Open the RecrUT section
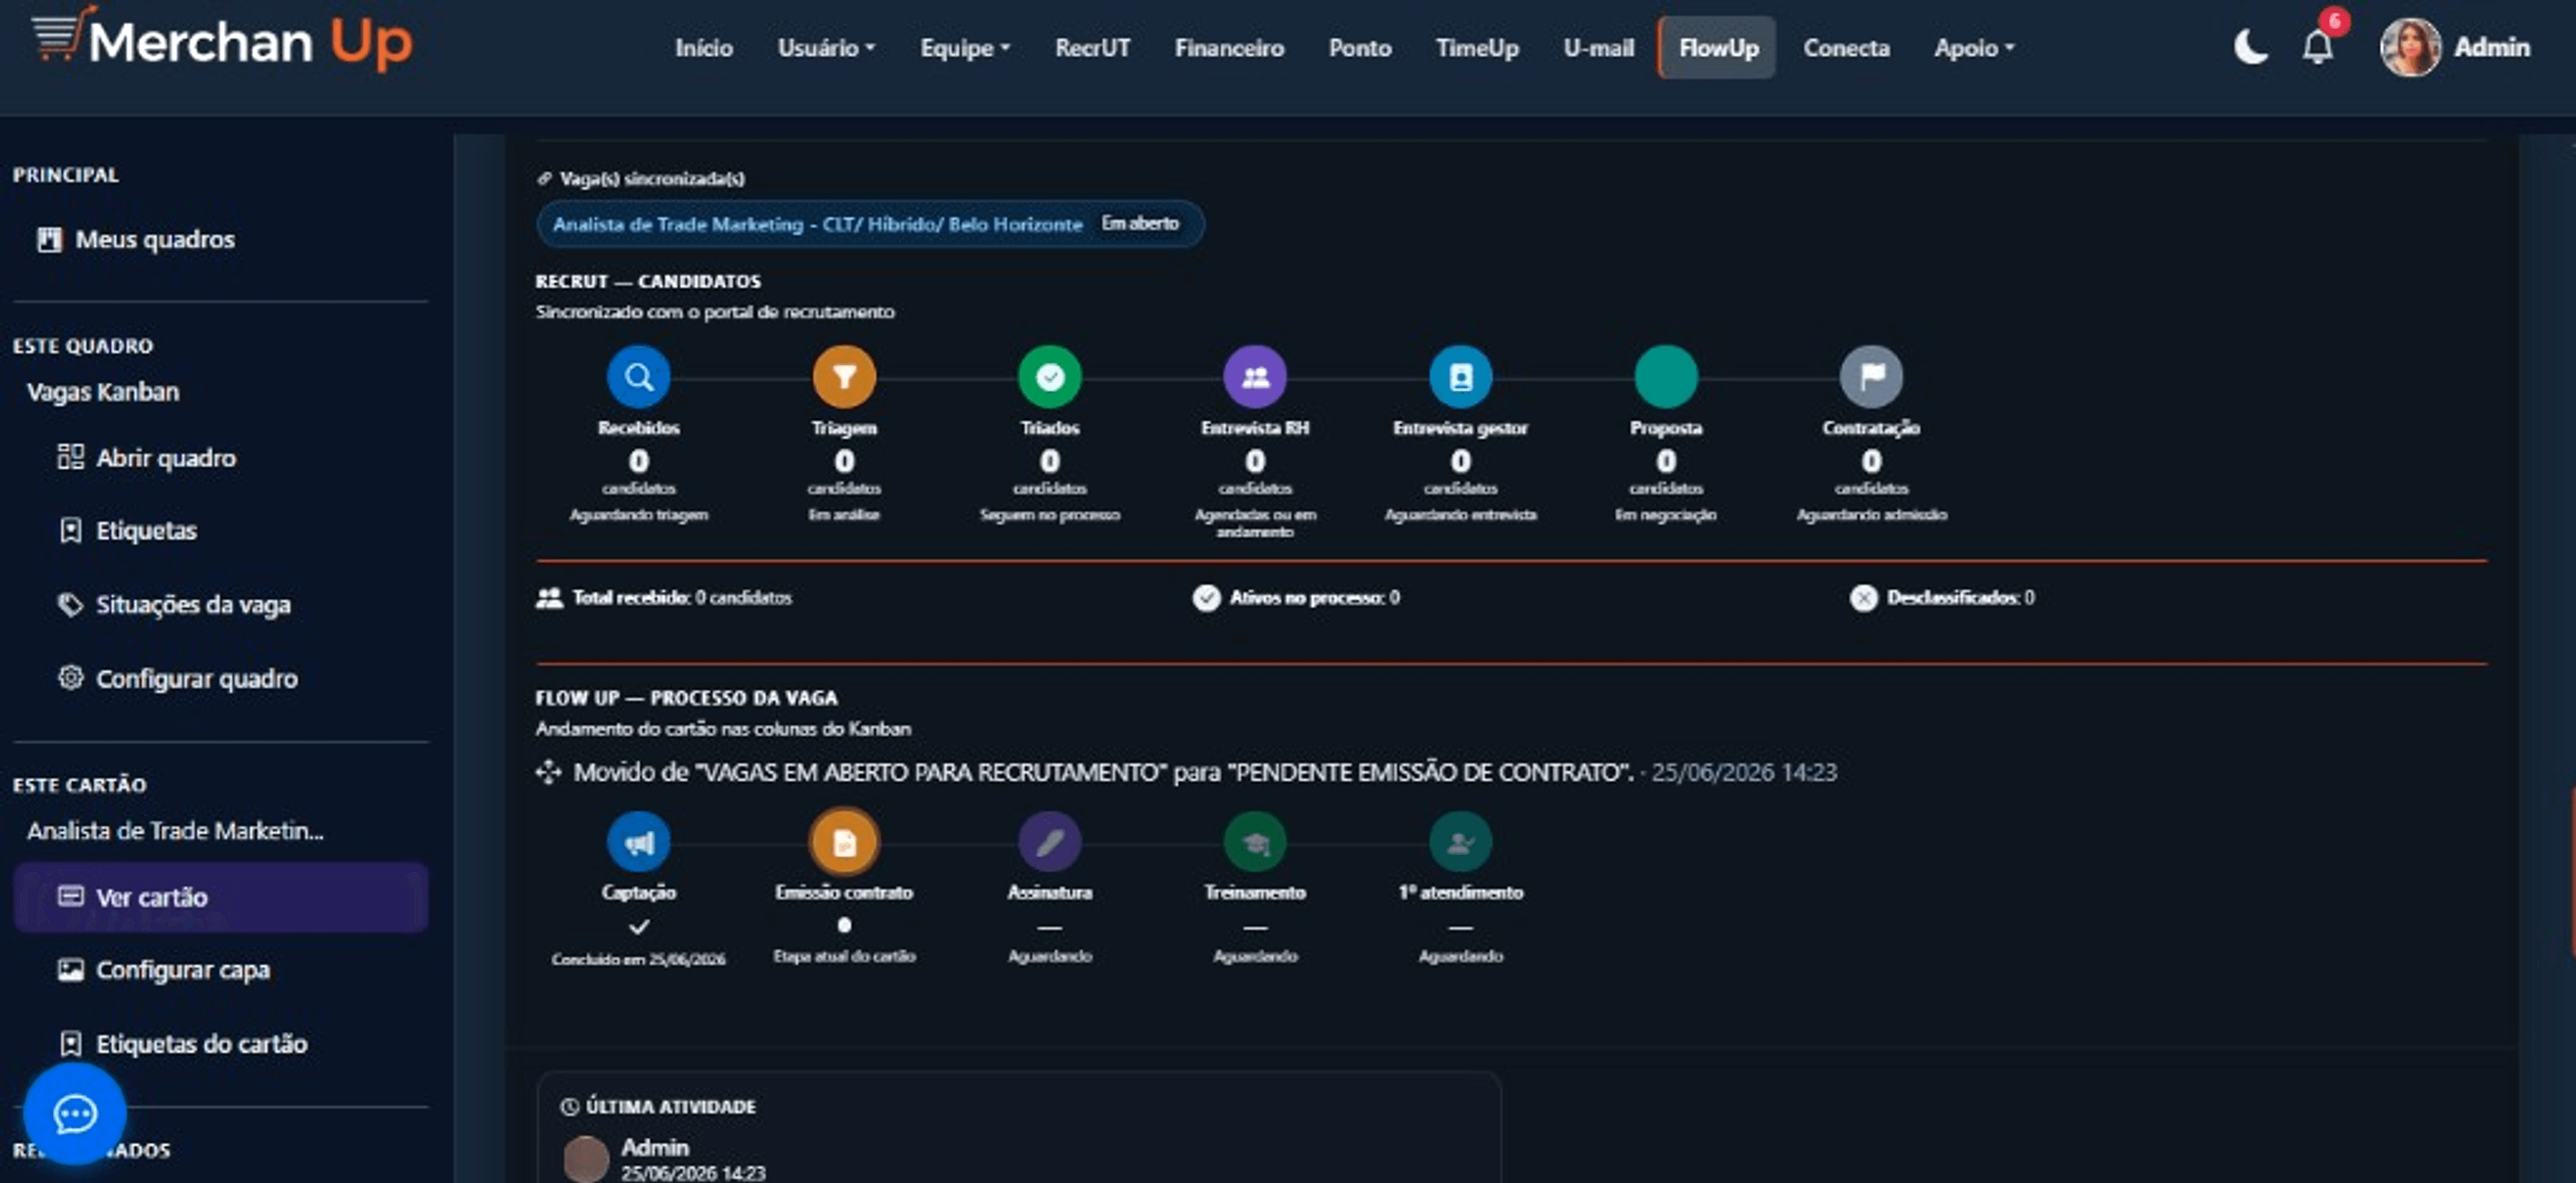2576x1183 pixels. click(x=1092, y=48)
